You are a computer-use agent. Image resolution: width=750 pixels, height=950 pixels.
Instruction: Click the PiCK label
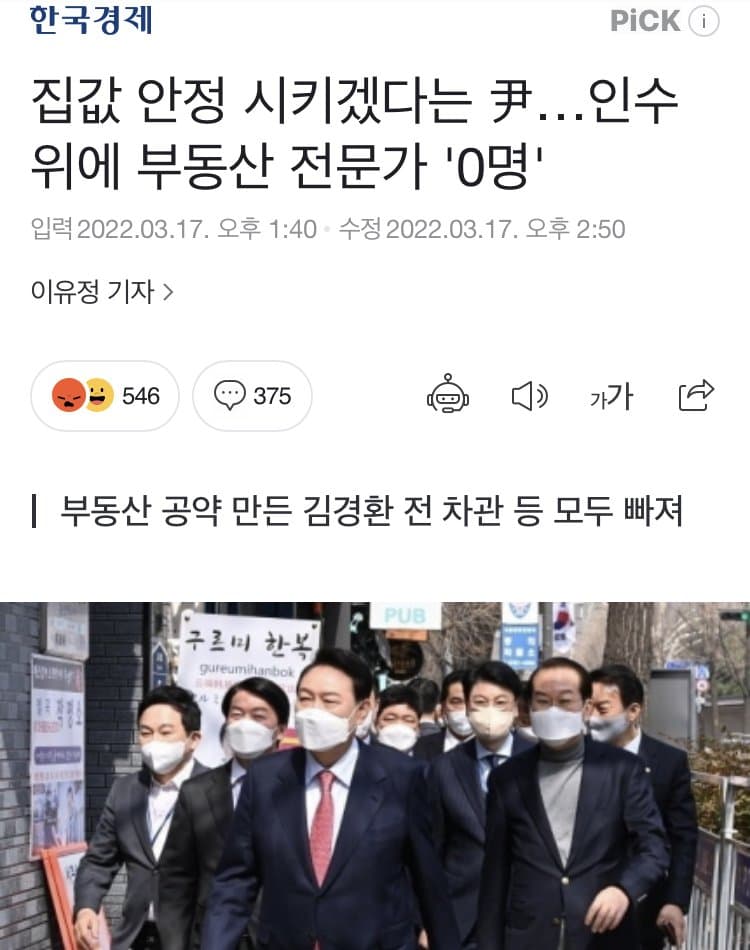click(x=645, y=21)
